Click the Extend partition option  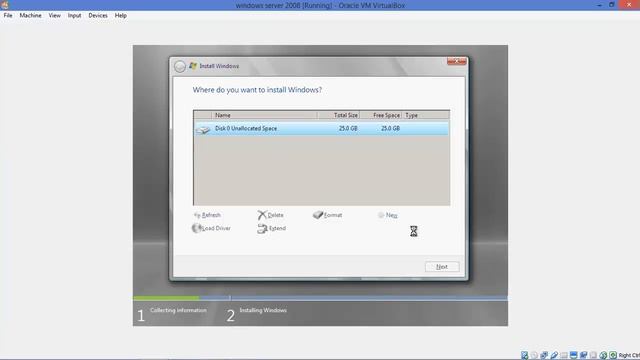(x=271, y=229)
